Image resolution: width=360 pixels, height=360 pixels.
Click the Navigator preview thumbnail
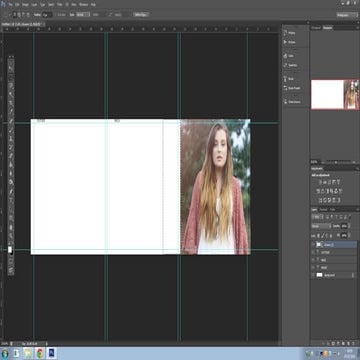point(335,94)
